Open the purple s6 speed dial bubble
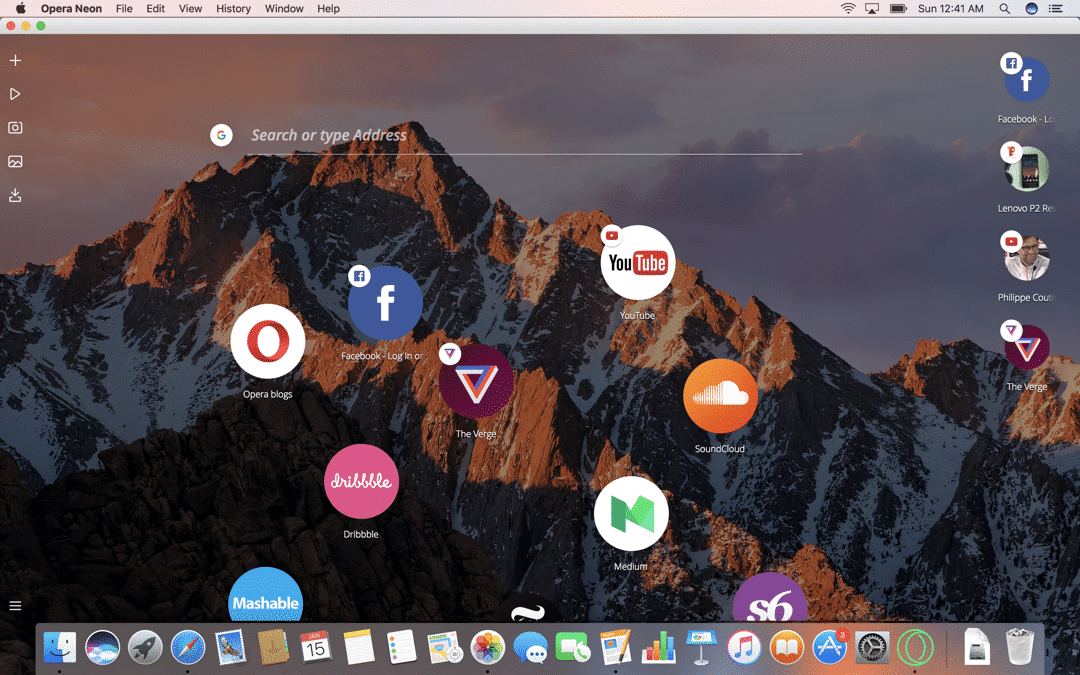1080x675 pixels. [x=769, y=599]
